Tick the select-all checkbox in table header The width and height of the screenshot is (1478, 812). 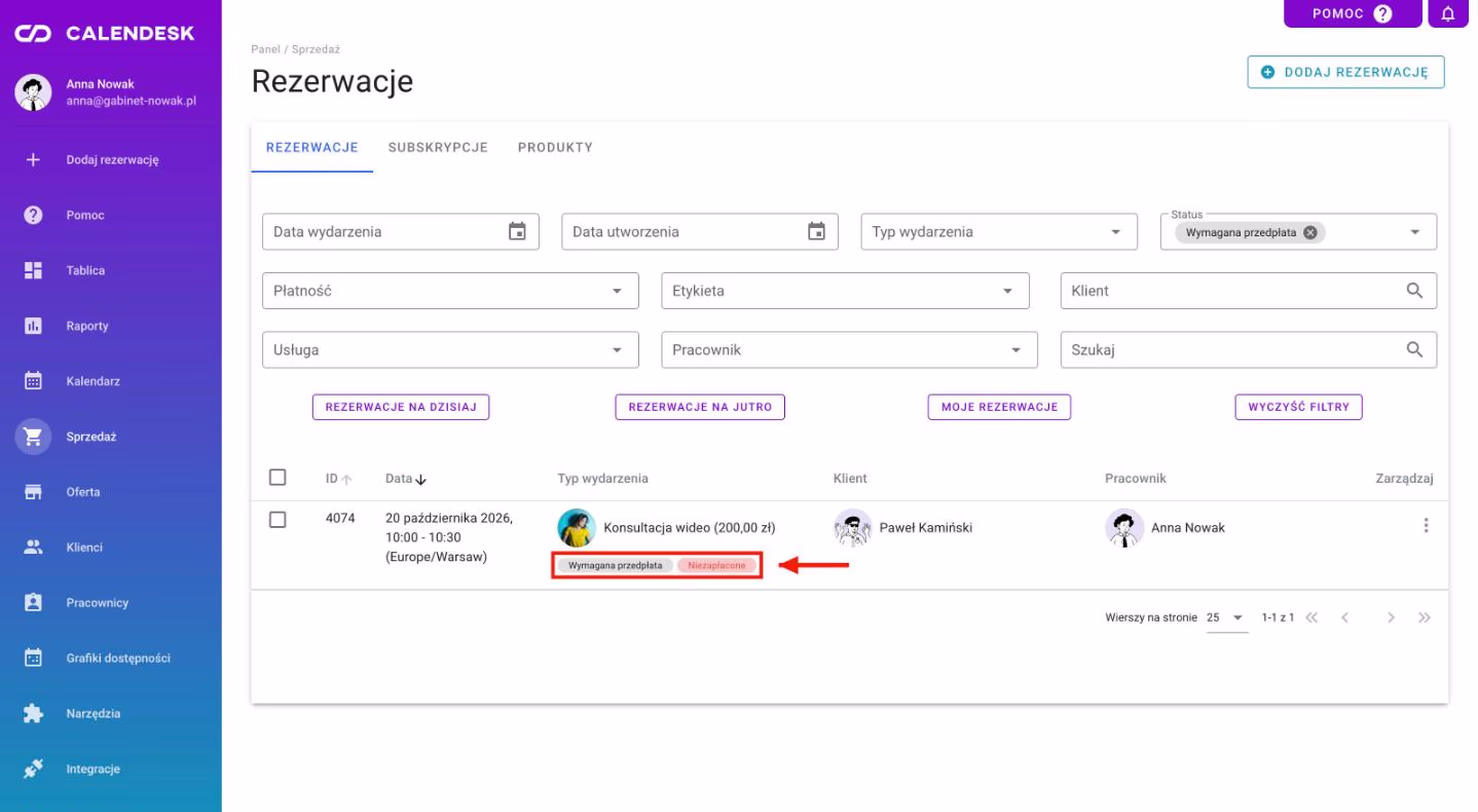pyautogui.click(x=278, y=478)
